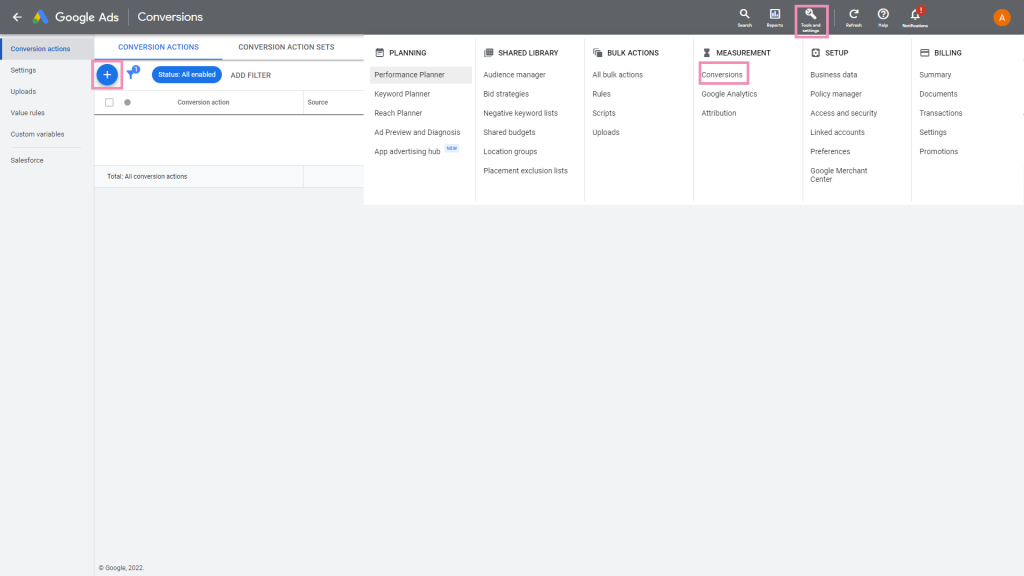Open Keyword Planner
The image size is (1024, 576).
tap(402, 94)
